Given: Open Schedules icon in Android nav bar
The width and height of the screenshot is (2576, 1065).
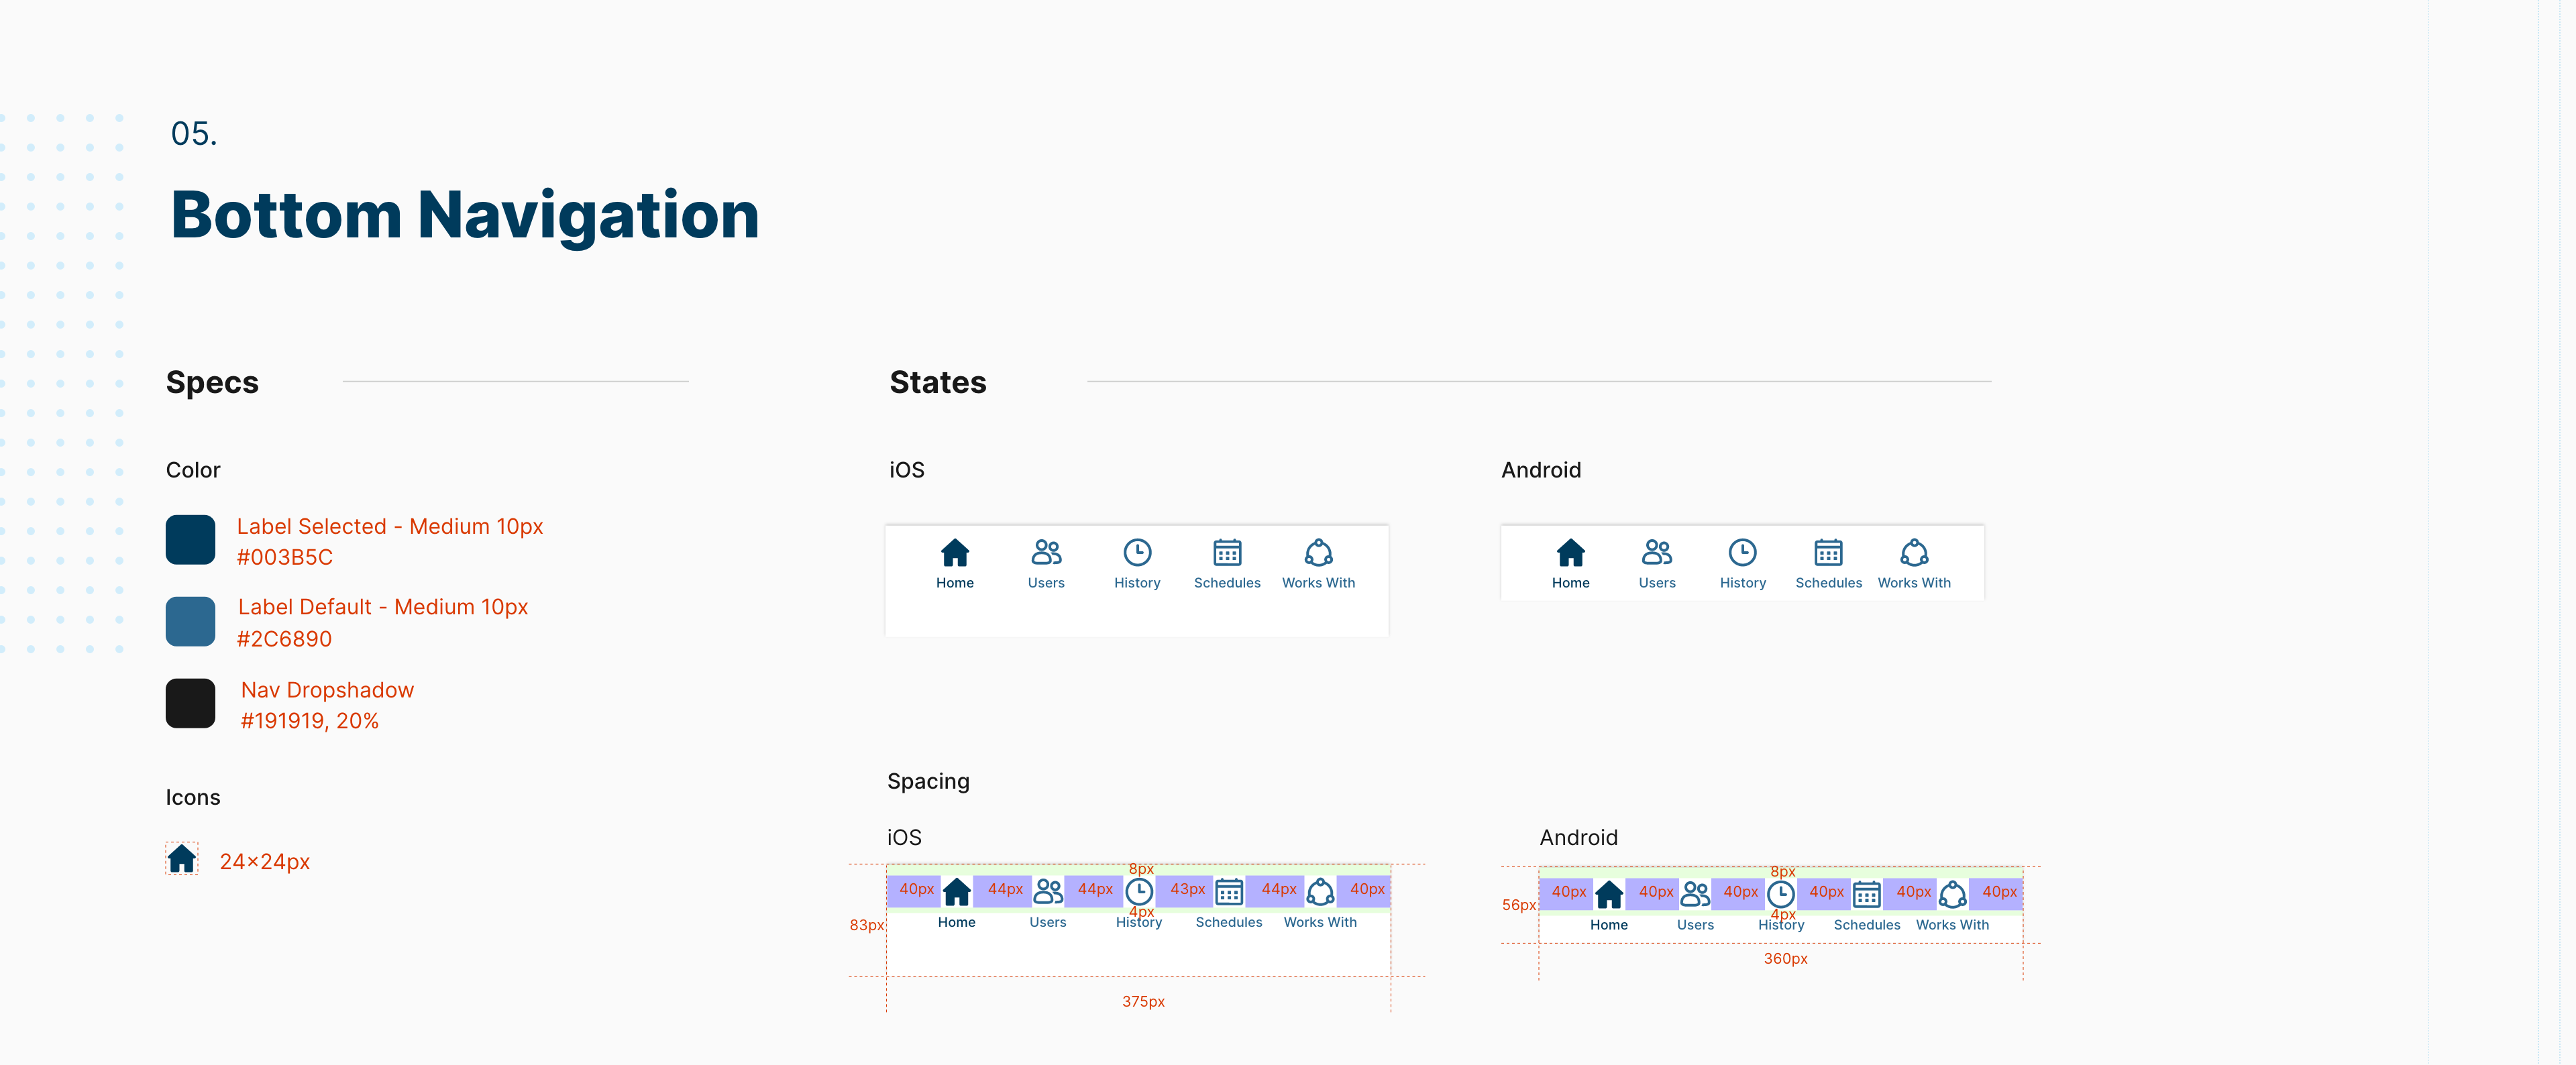Looking at the screenshot, I should pyautogui.click(x=1828, y=552).
